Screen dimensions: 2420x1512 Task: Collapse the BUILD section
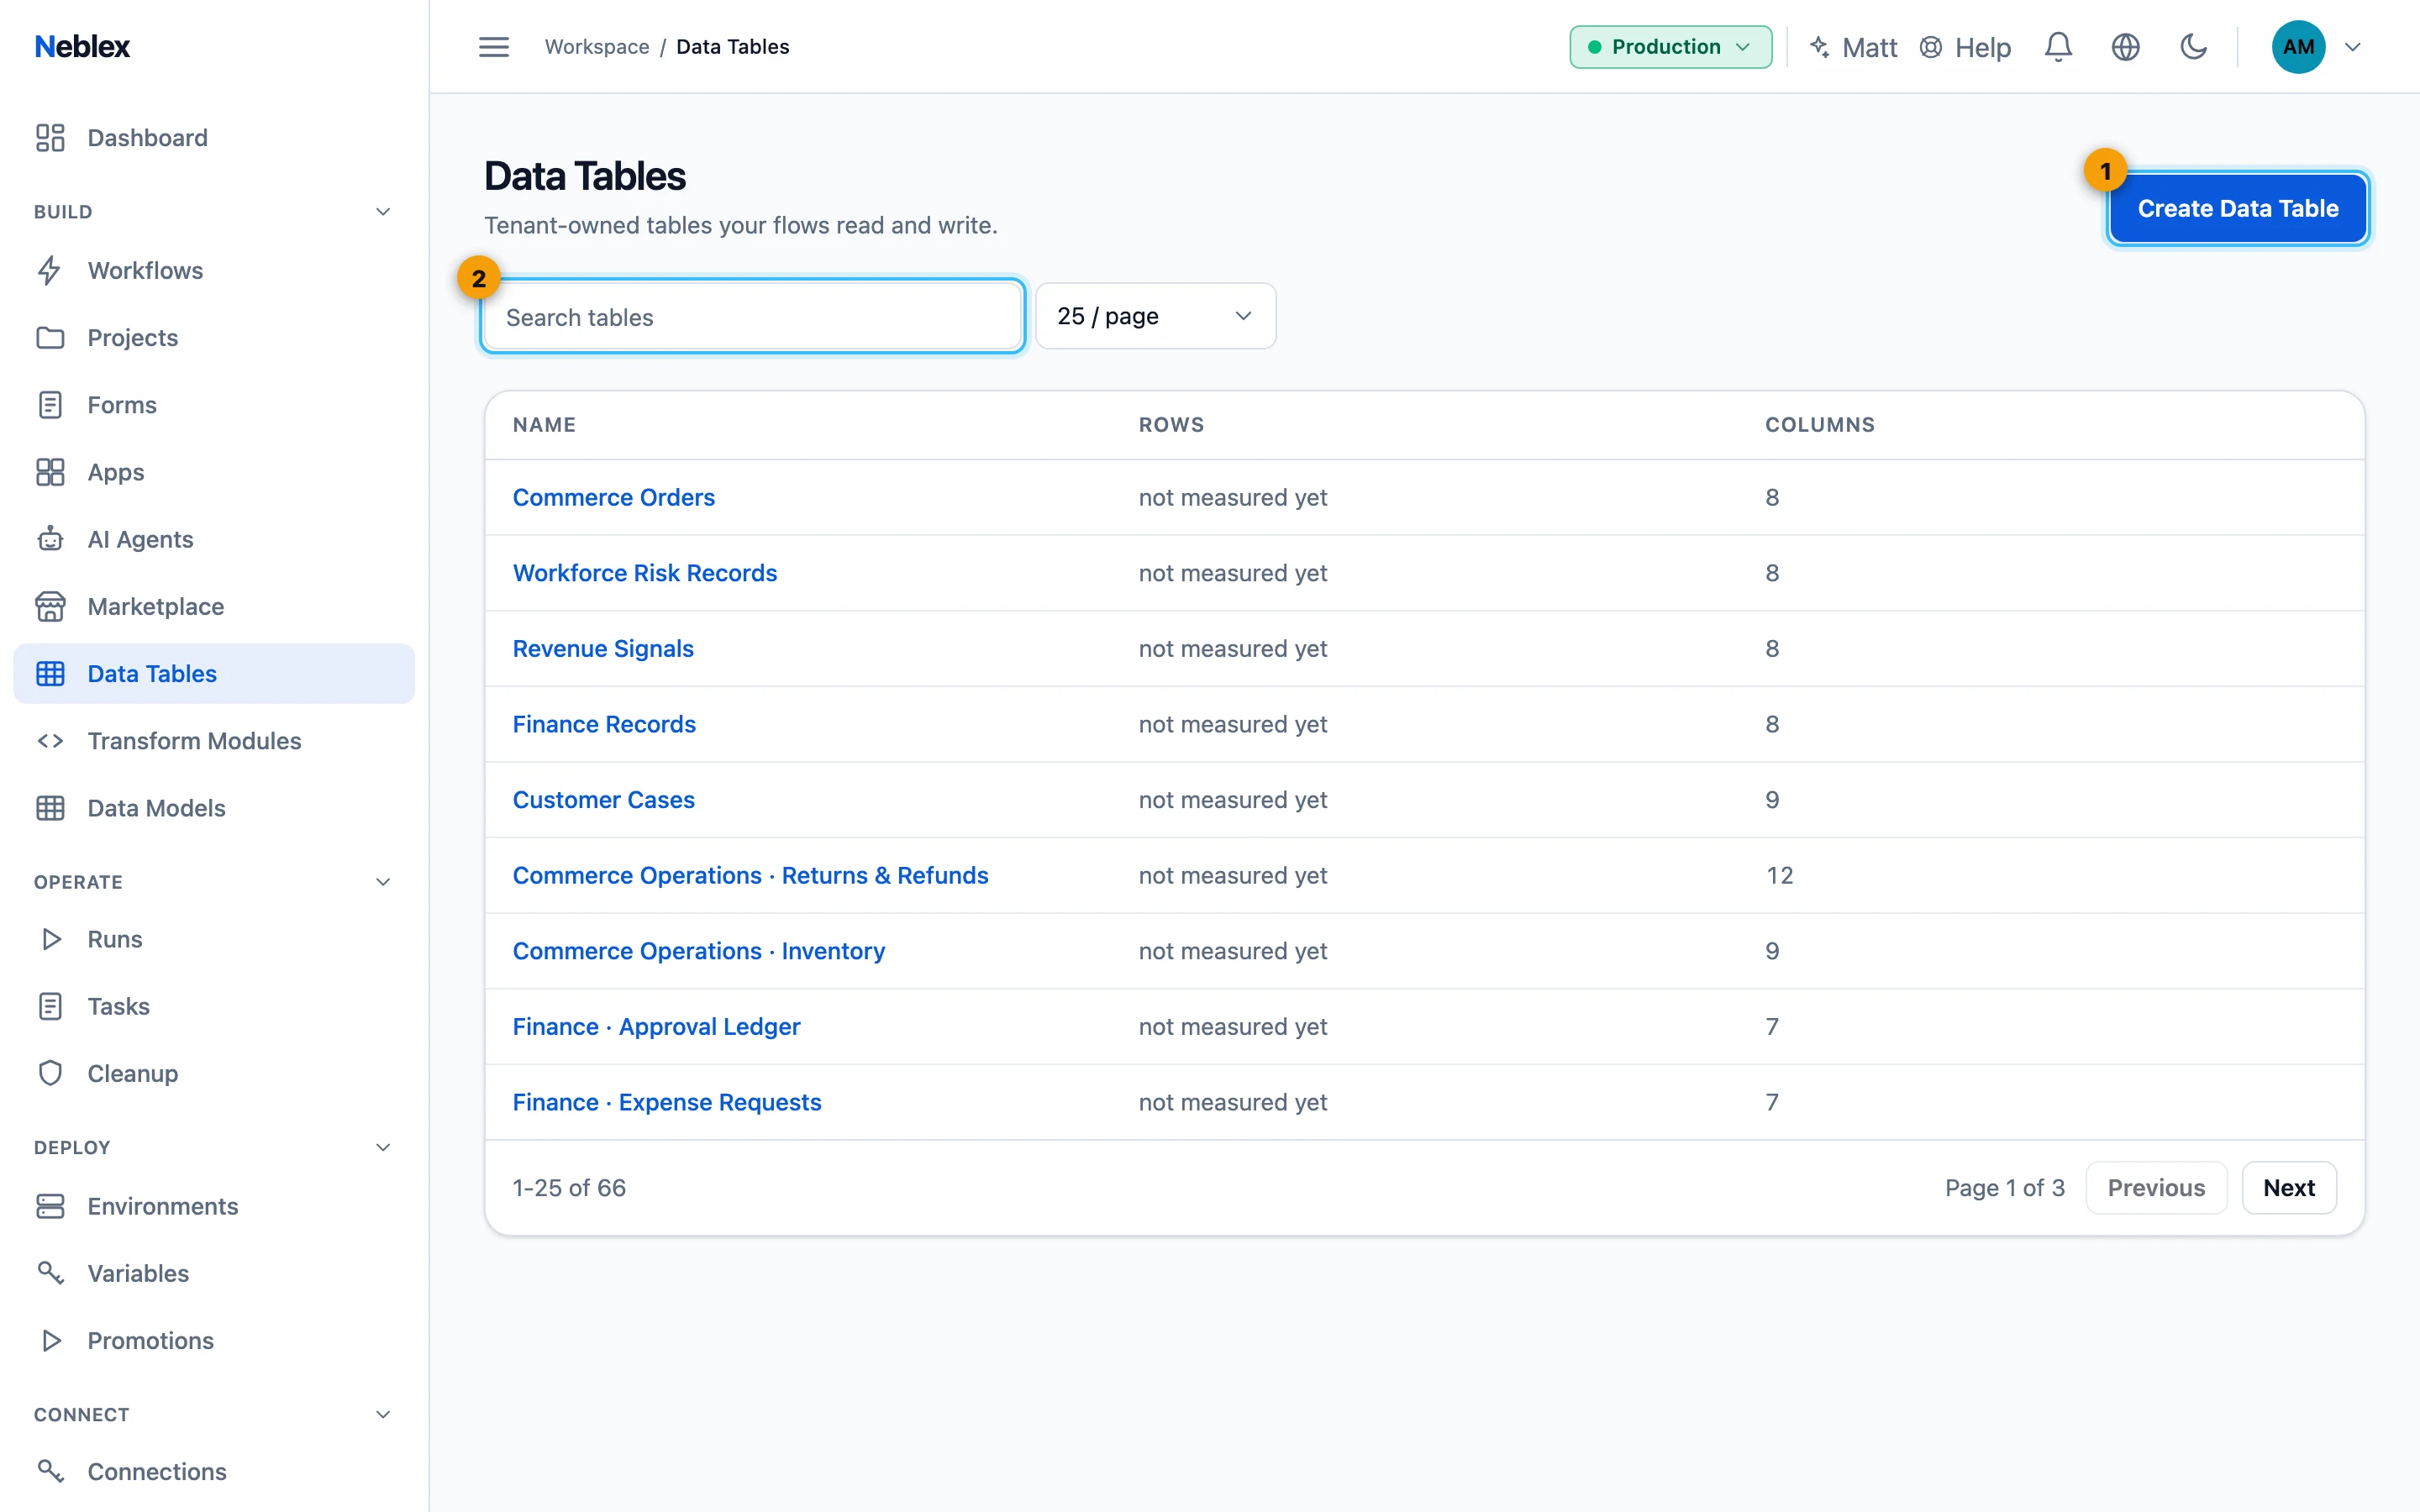tap(383, 211)
